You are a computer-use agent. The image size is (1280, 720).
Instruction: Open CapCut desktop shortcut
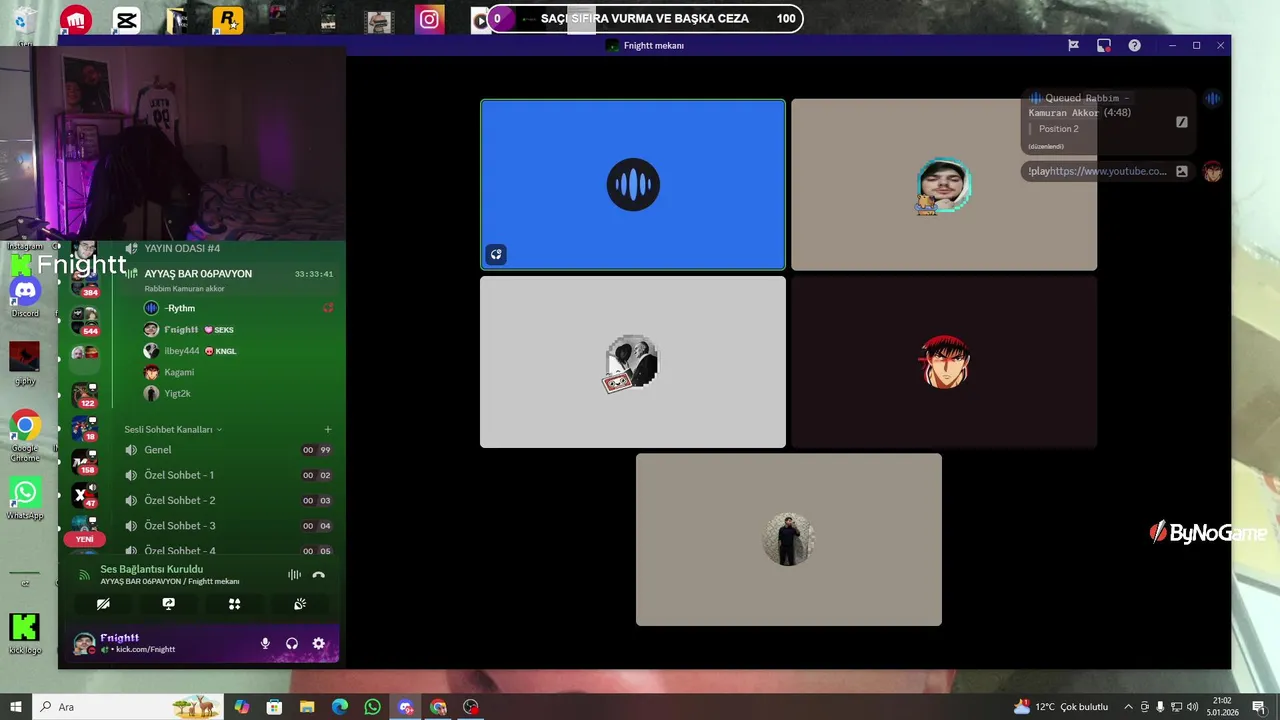(126, 20)
